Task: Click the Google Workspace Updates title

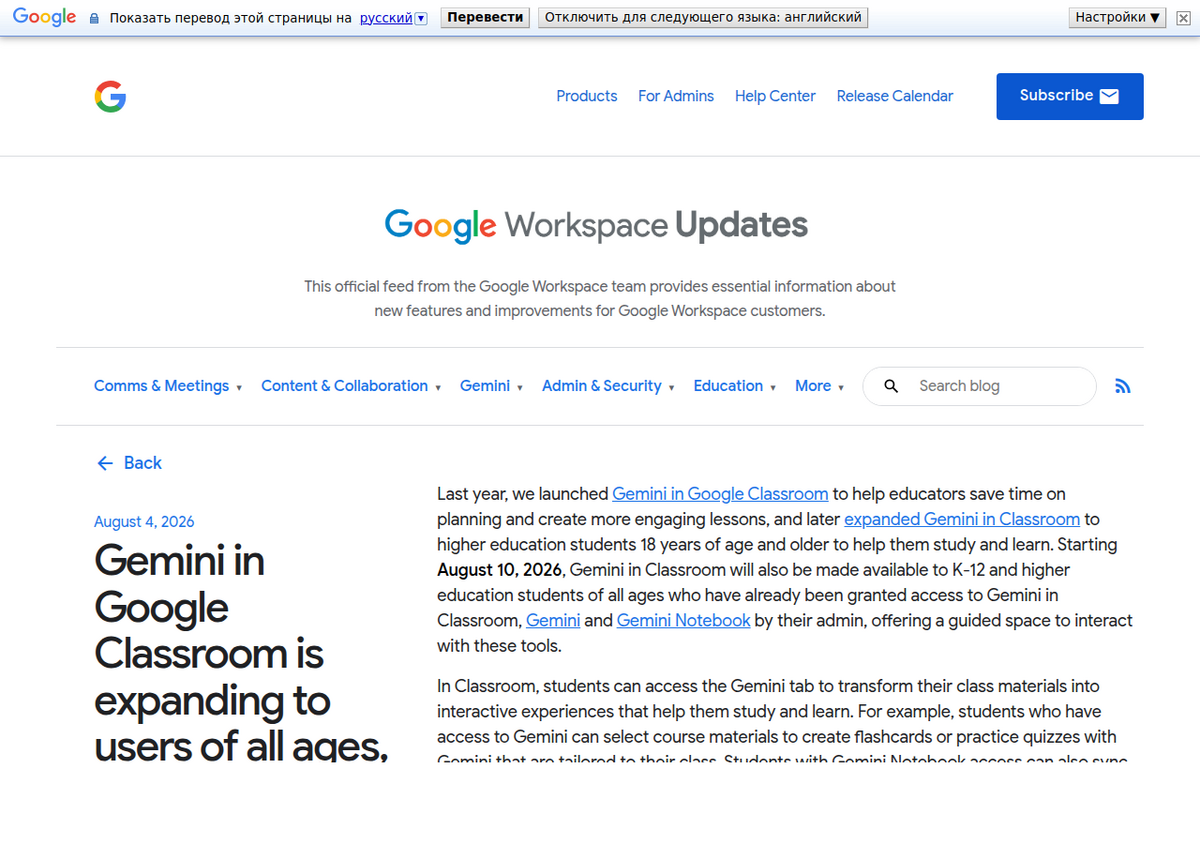Action: [597, 225]
